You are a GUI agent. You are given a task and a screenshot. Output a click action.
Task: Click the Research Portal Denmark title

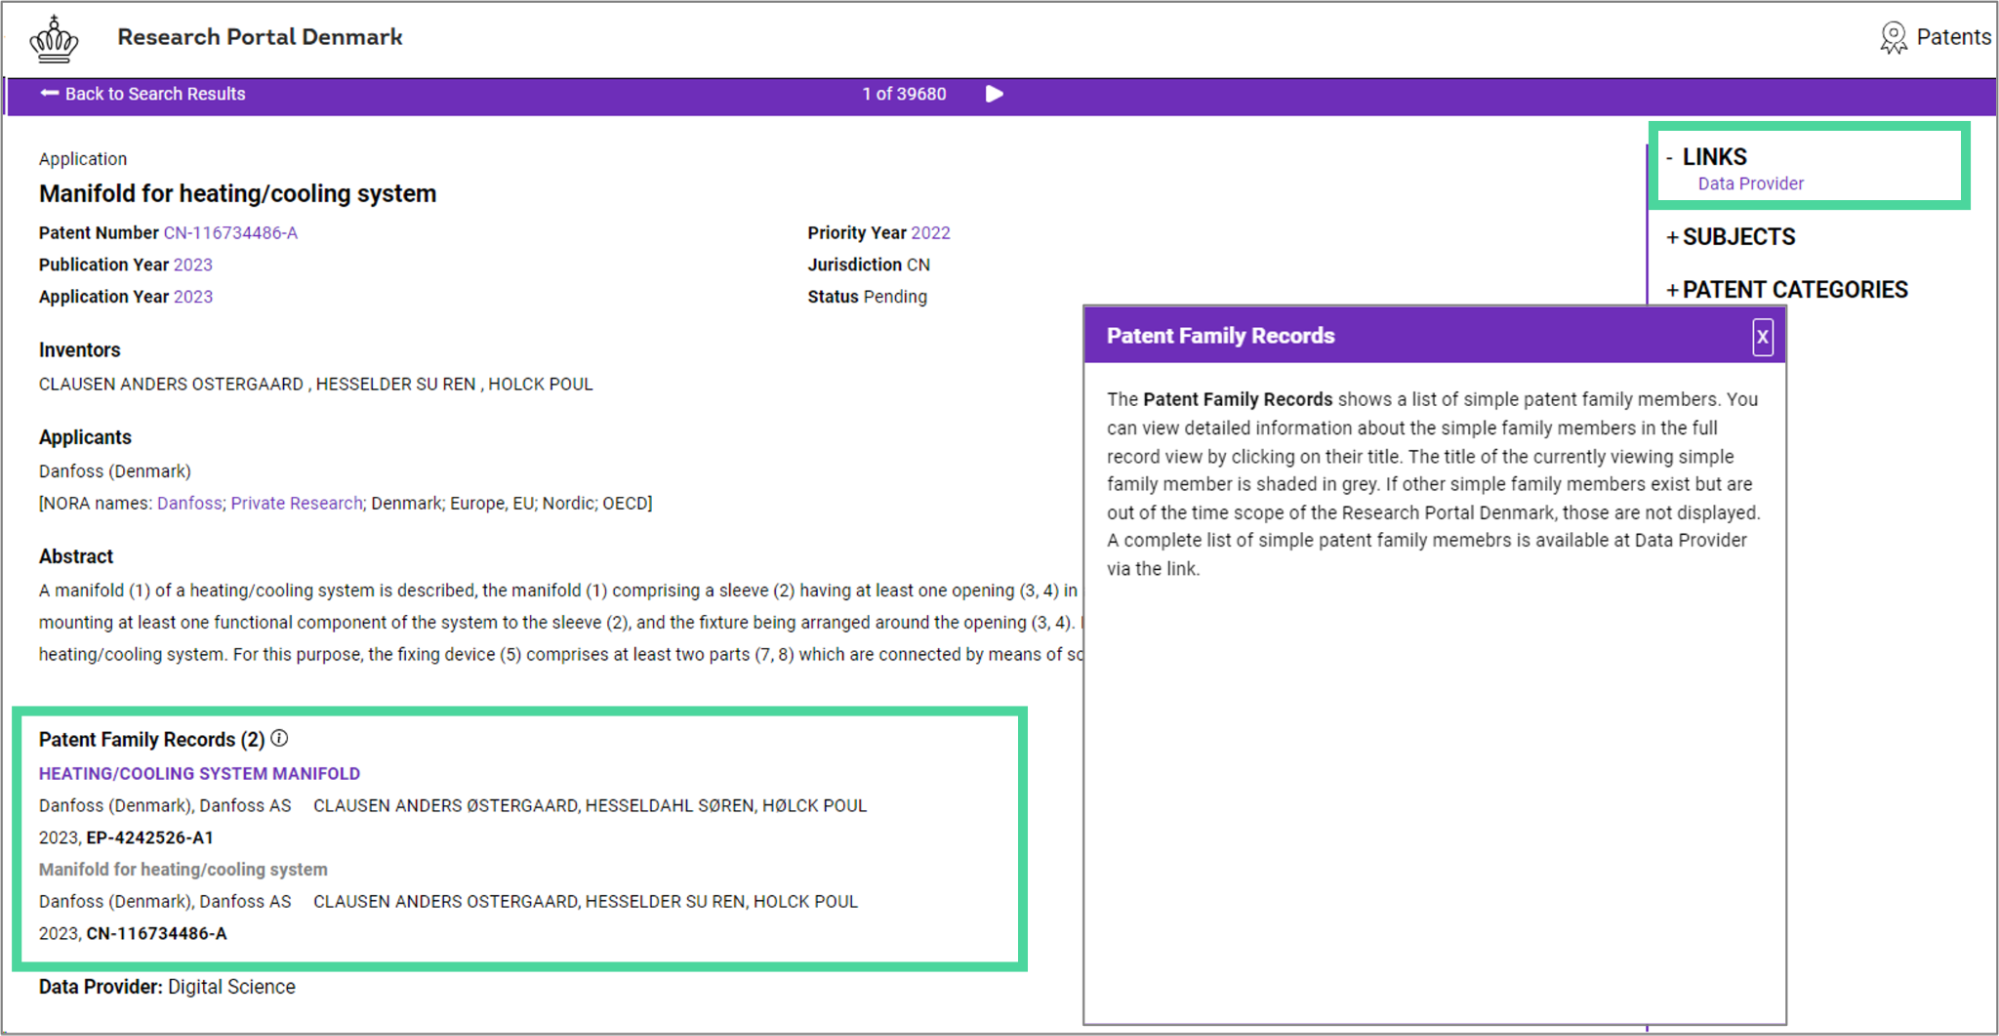tap(260, 37)
